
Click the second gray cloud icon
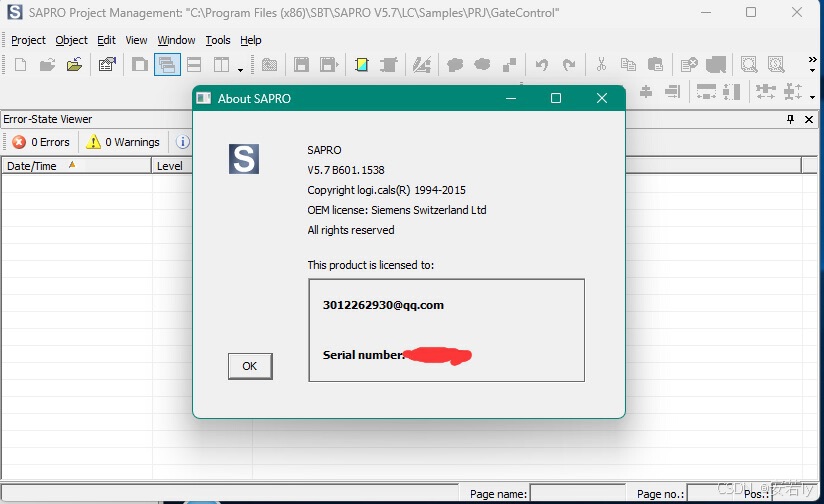tap(482, 65)
